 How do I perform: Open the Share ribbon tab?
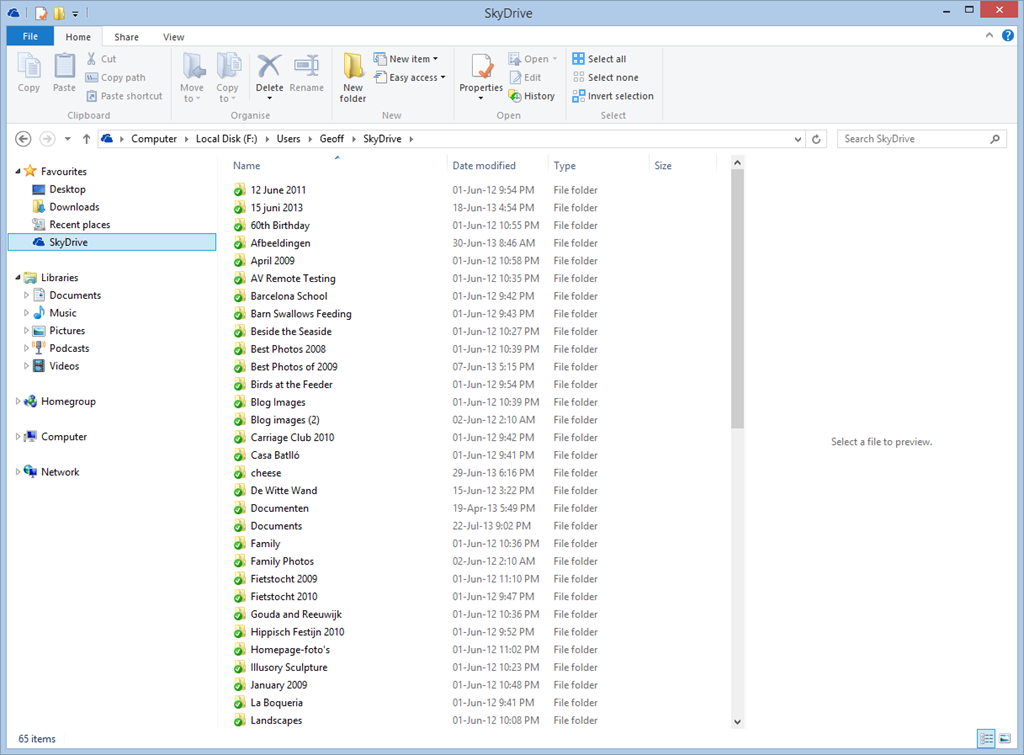pyautogui.click(x=126, y=37)
